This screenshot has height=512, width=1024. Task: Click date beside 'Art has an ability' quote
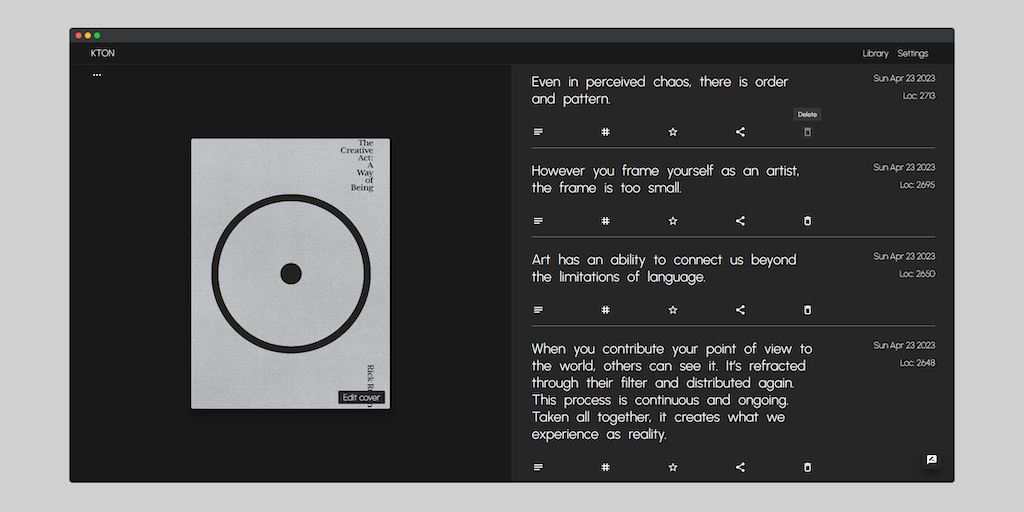coord(904,256)
